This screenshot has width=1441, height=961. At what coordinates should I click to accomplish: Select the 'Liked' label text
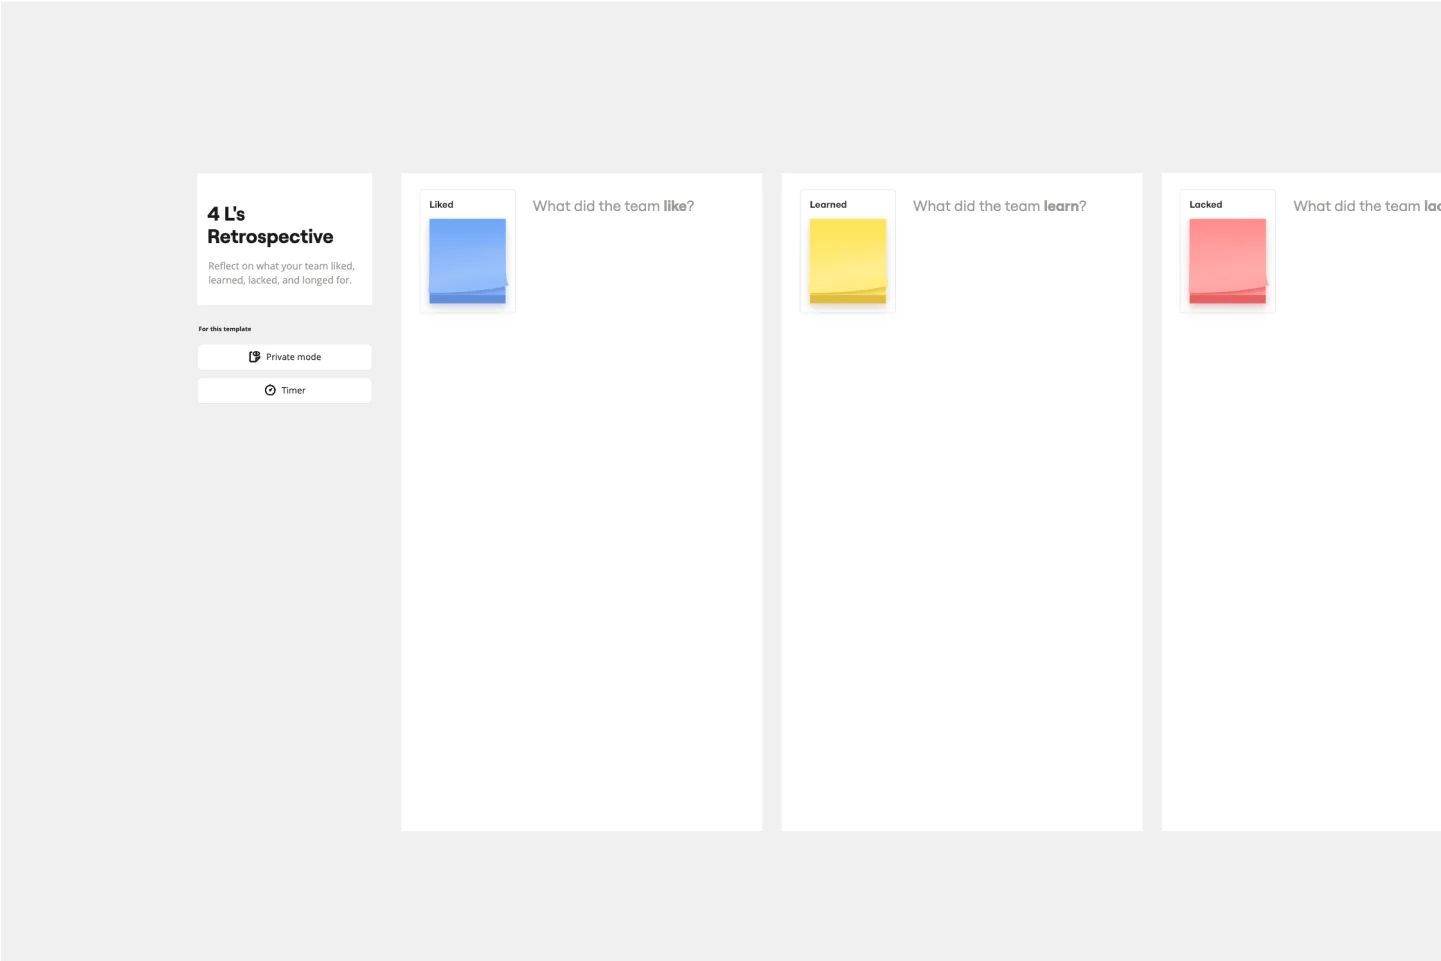tap(441, 204)
